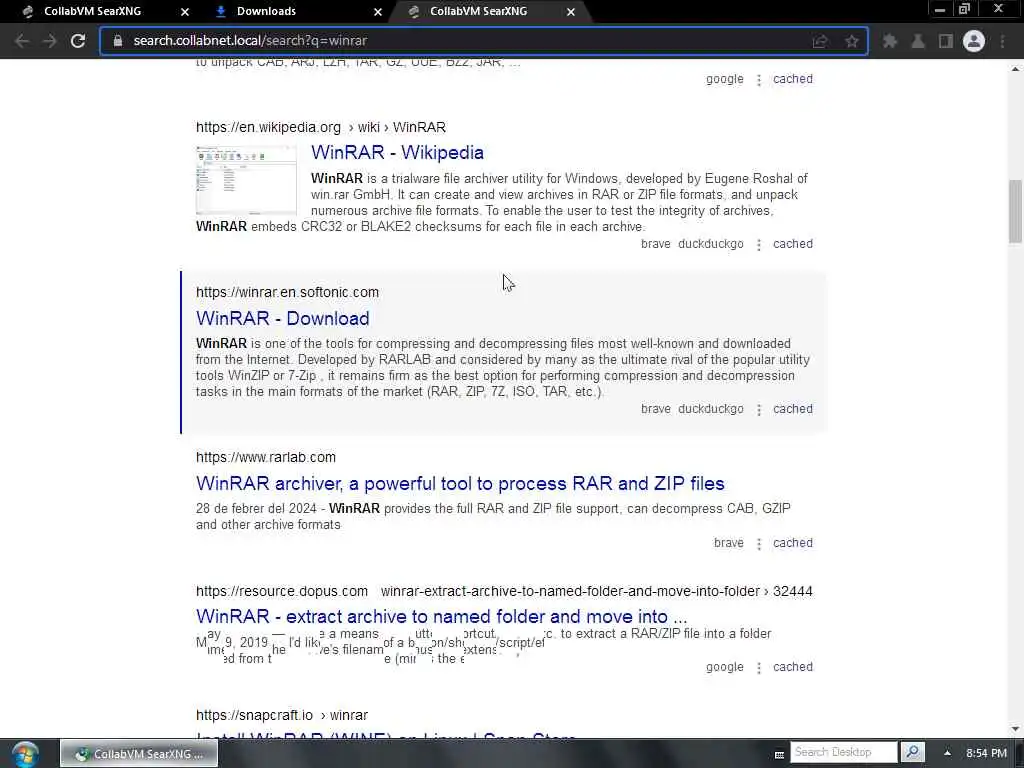Go forward with the browser forward arrow
Screen dimensions: 1024x768
(50, 41)
